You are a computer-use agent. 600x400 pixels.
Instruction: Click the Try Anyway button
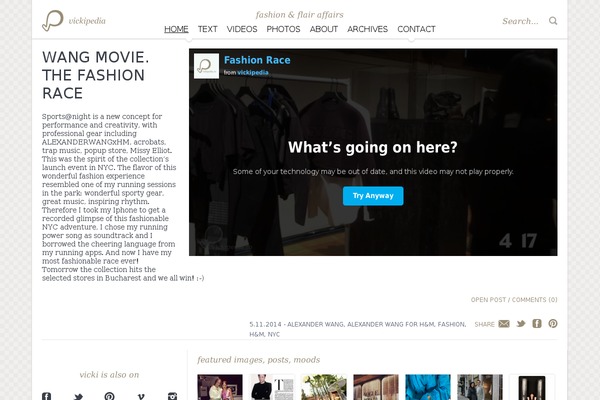click(x=373, y=196)
